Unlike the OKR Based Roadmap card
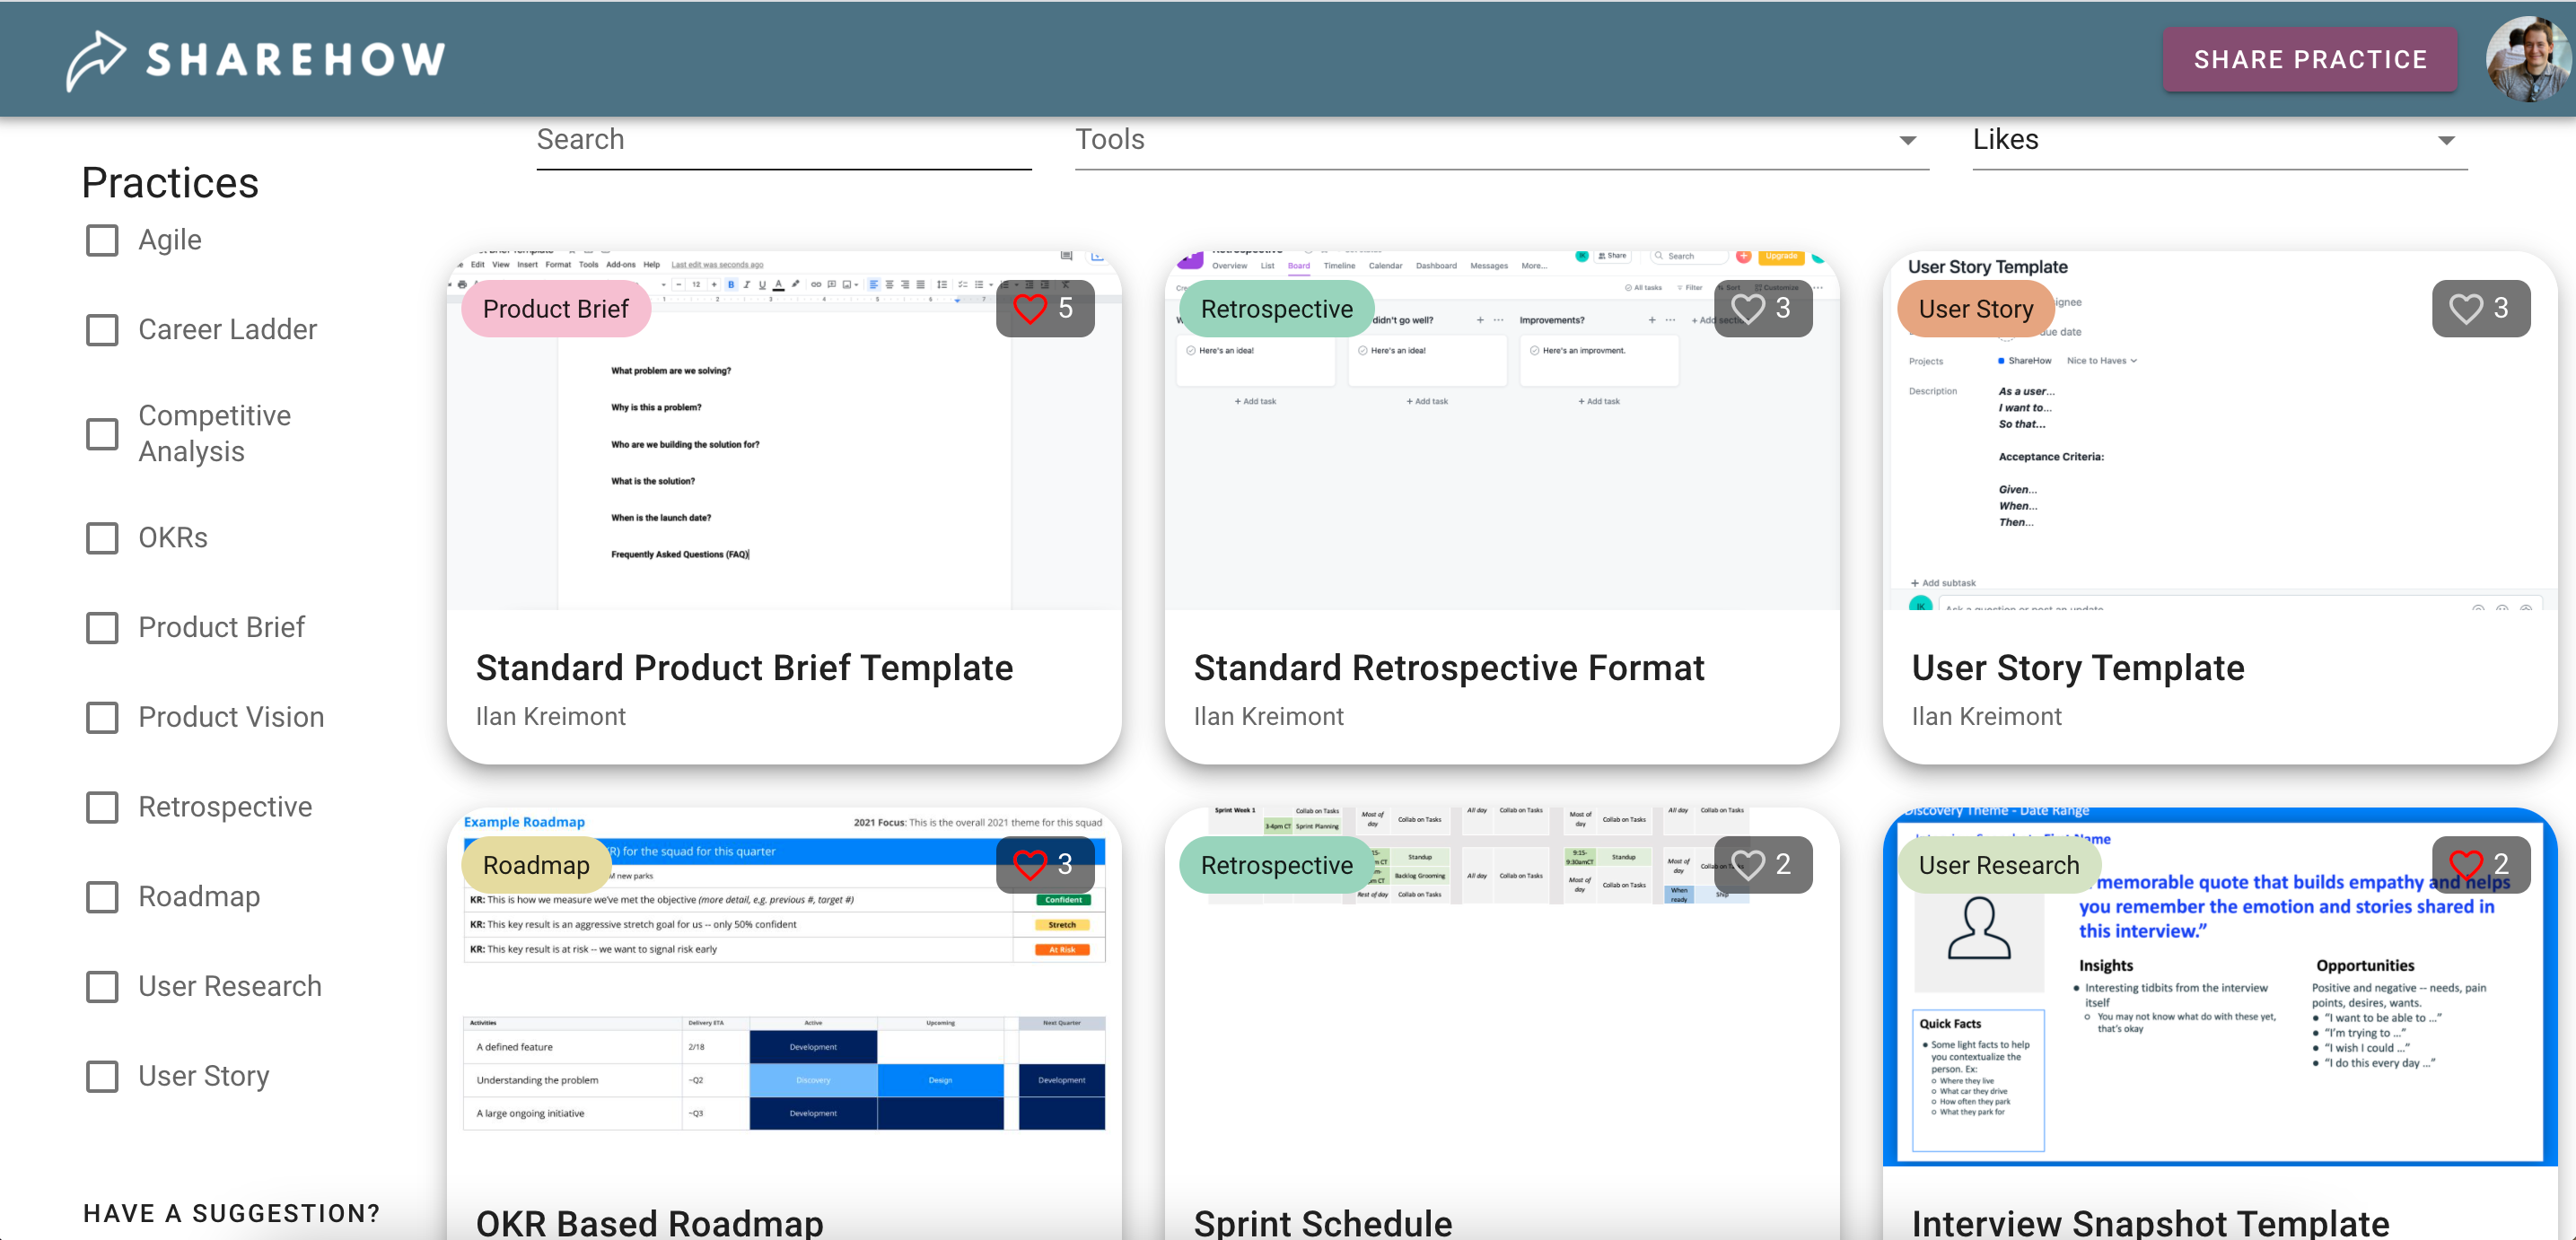This screenshot has height=1240, width=2576. (1030, 864)
